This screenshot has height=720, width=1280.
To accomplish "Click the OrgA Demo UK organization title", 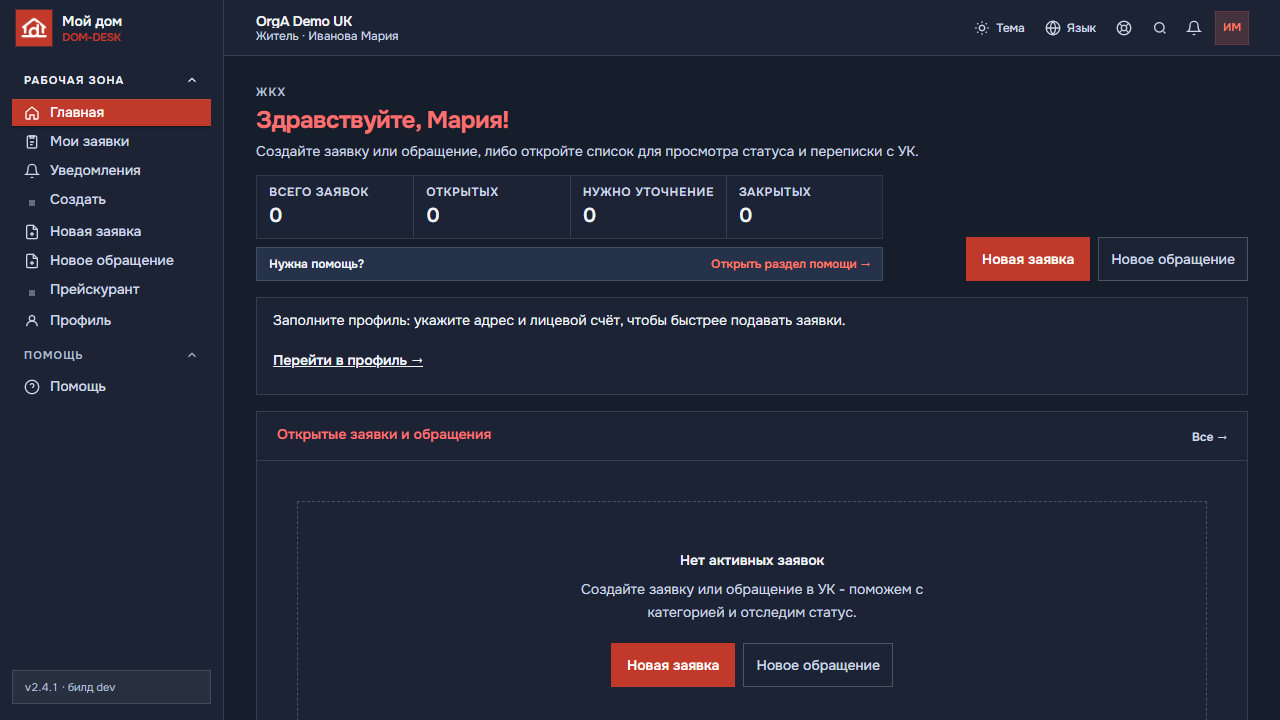I will (x=304, y=21).
